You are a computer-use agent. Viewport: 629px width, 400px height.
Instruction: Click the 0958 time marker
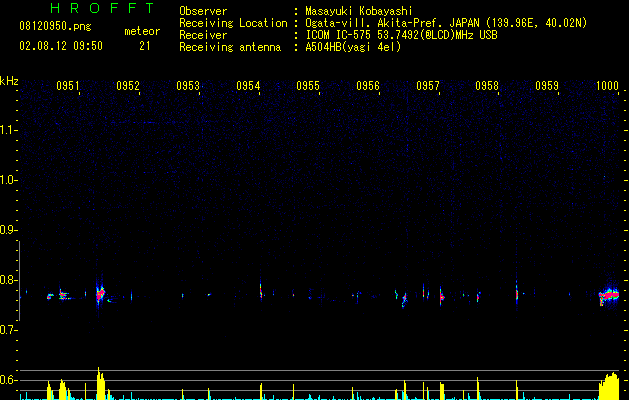point(487,86)
